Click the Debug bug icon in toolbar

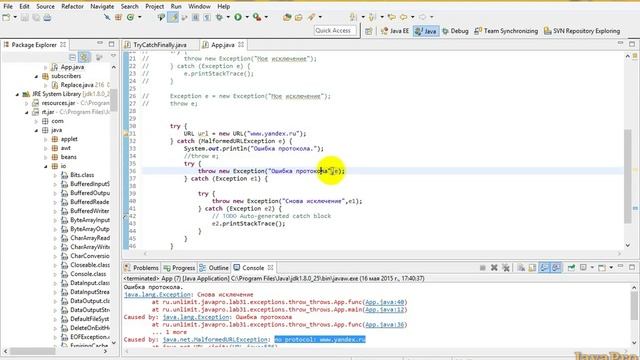click(x=219, y=17)
